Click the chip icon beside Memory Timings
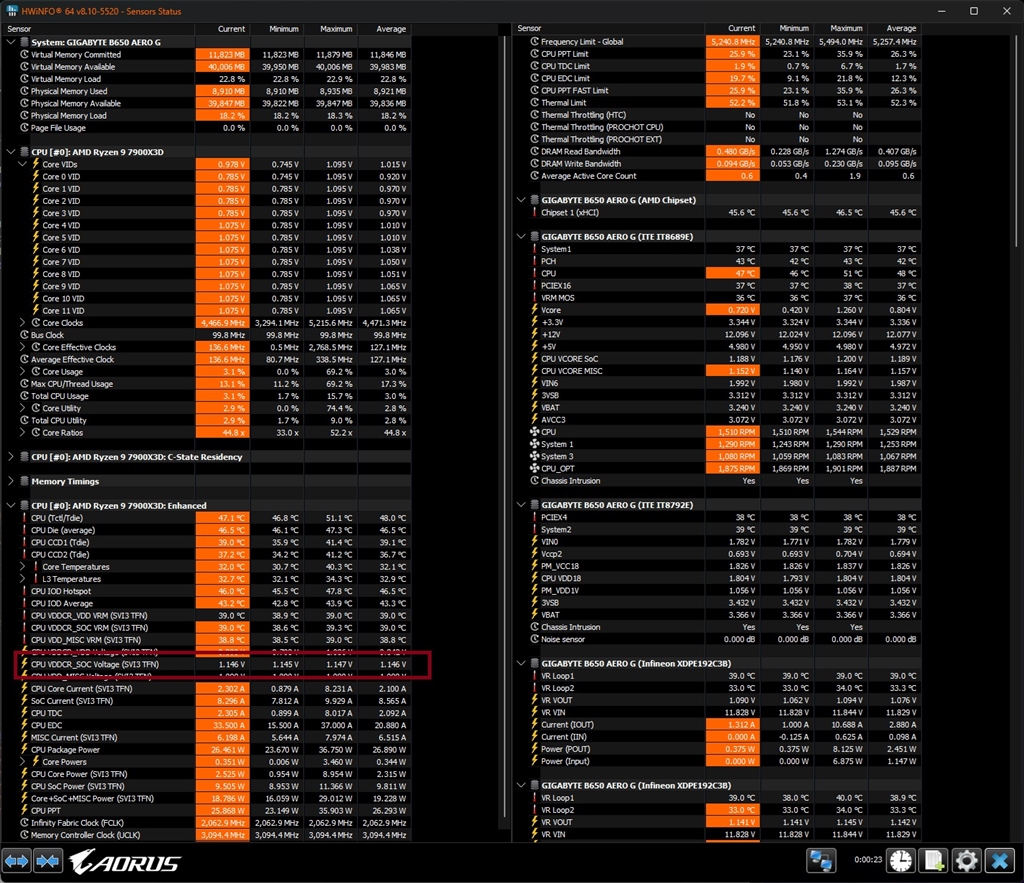 (x=24, y=481)
